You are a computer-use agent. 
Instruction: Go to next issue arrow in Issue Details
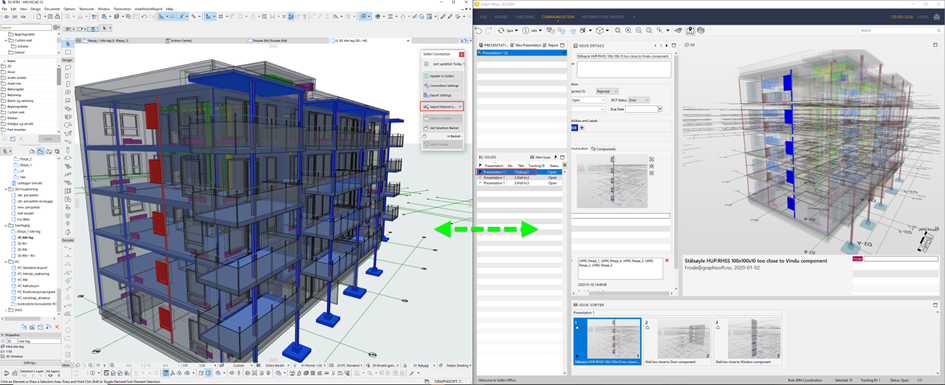(x=667, y=45)
